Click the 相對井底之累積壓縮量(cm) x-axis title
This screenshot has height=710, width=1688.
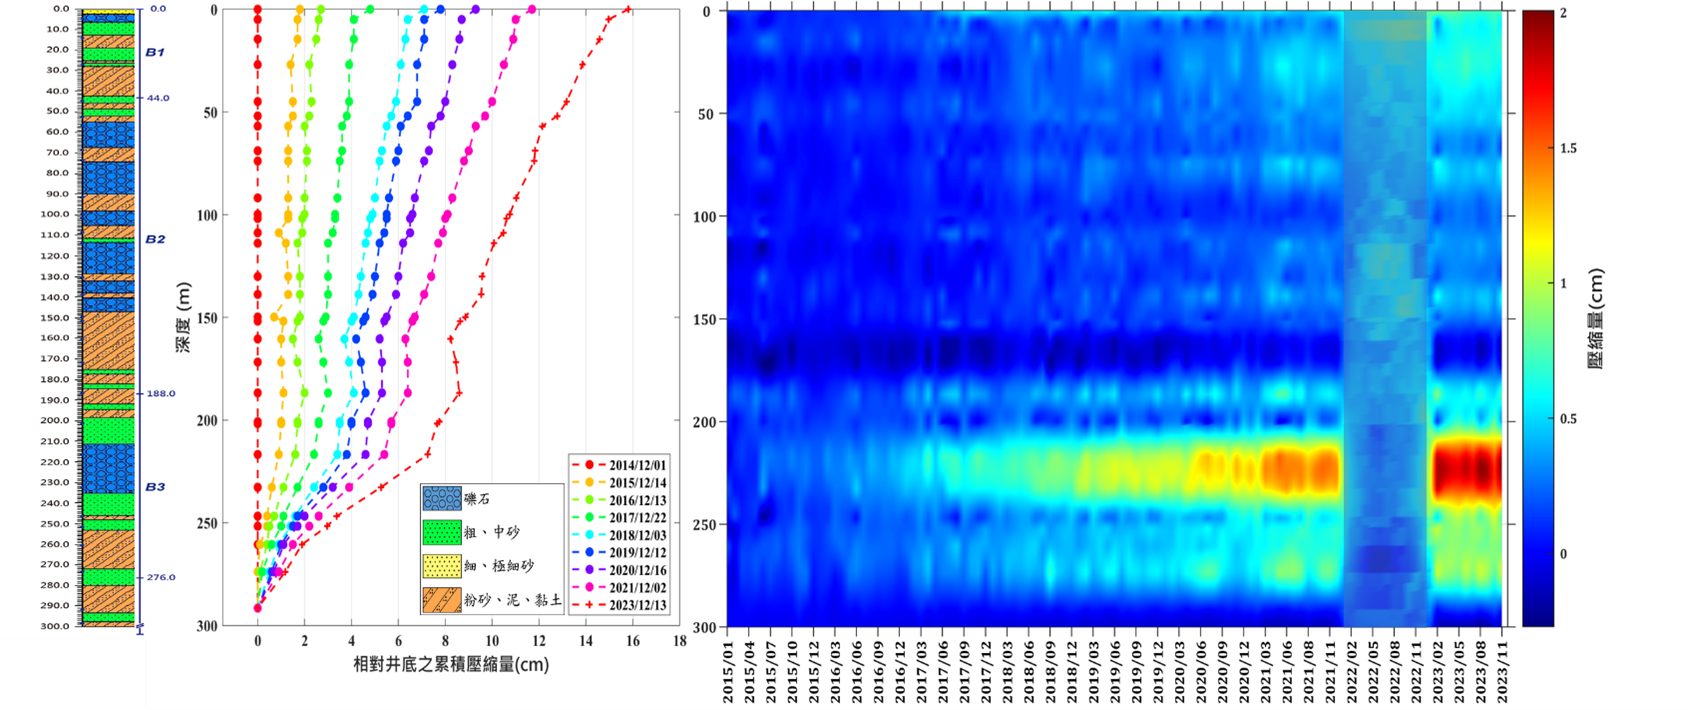coord(451,664)
